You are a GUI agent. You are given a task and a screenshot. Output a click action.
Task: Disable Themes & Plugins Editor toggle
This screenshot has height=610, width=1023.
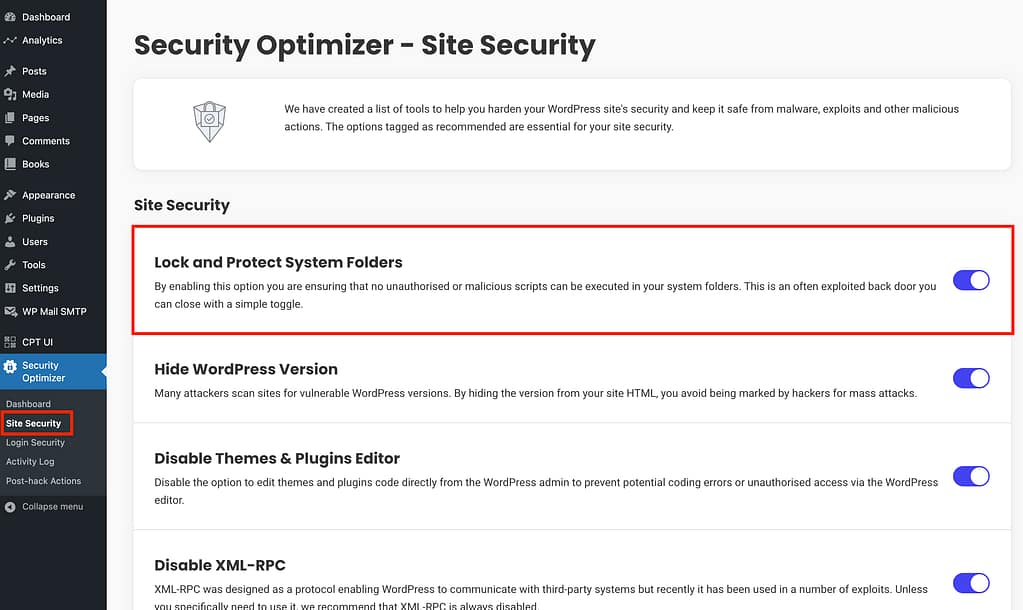[971, 476]
